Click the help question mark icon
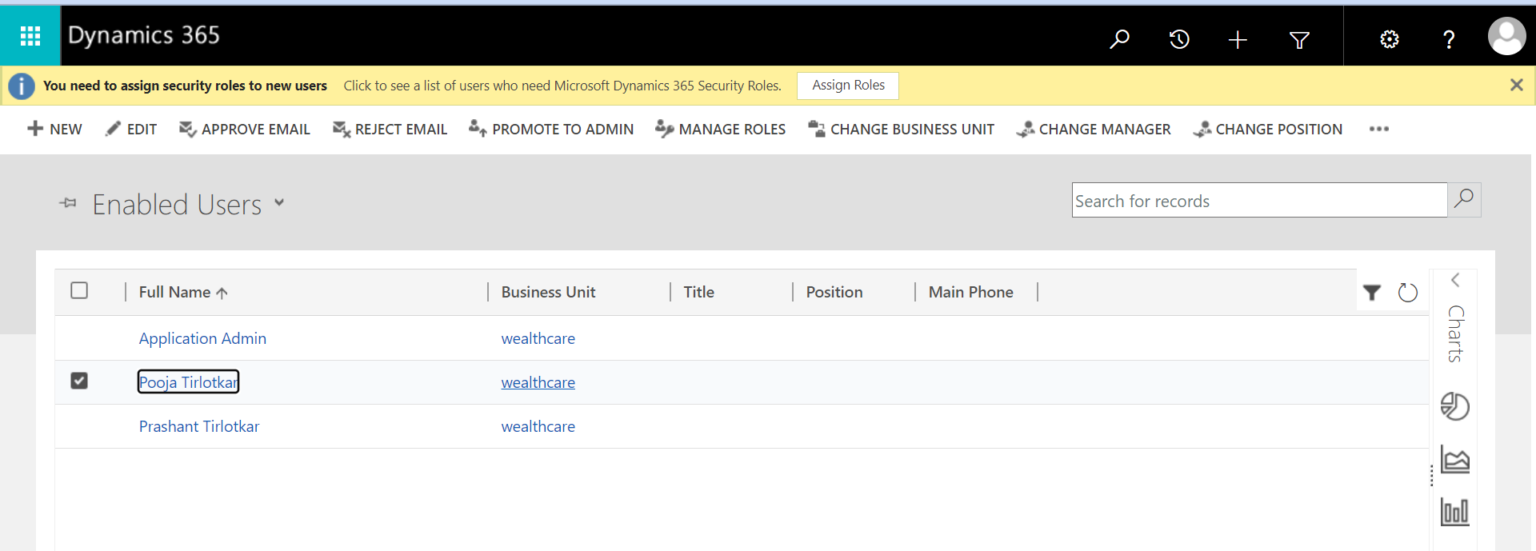This screenshot has width=1536, height=551. (x=1449, y=39)
